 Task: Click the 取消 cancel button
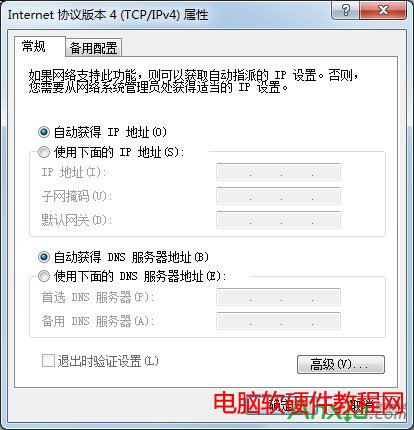[361, 405]
